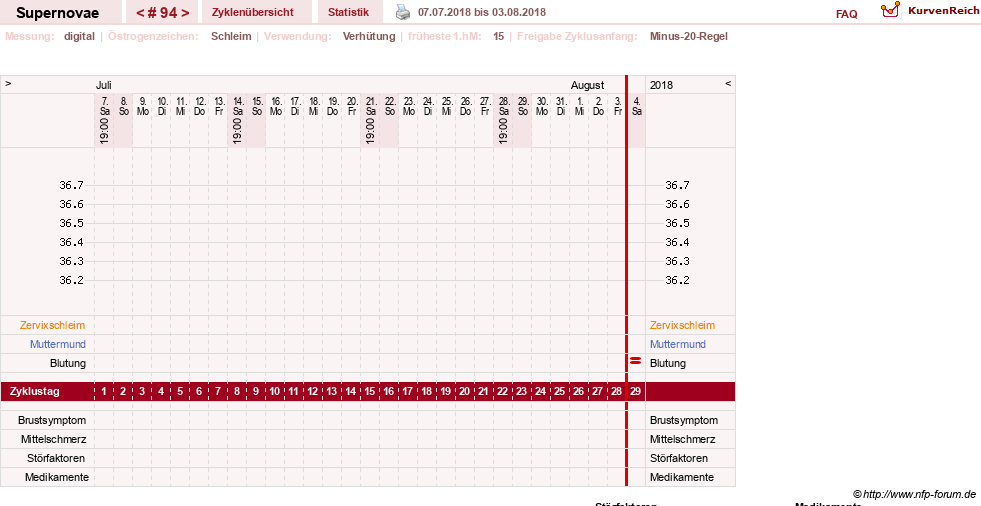Click the right Störfaktoren label
The image size is (981, 506).
tap(679, 458)
